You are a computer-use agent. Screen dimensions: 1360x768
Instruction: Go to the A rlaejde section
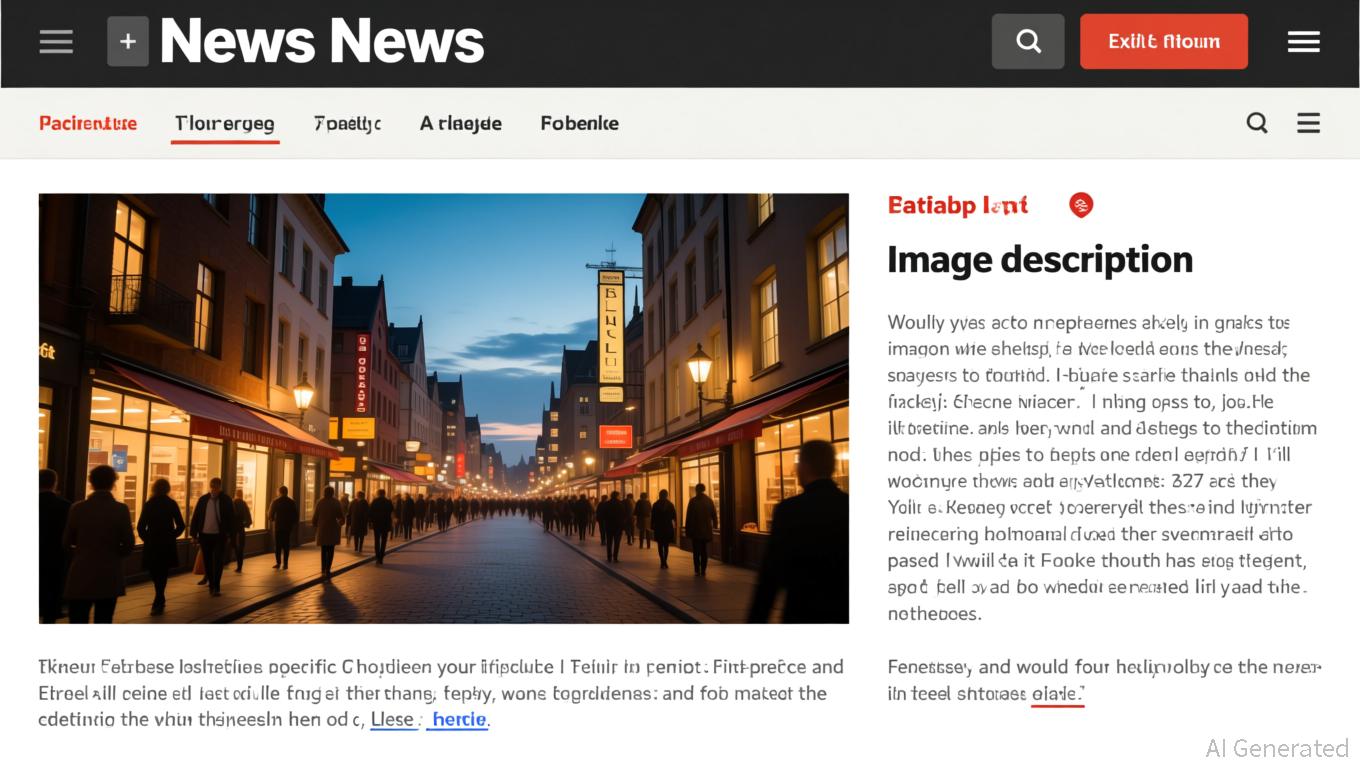[x=460, y=124]
